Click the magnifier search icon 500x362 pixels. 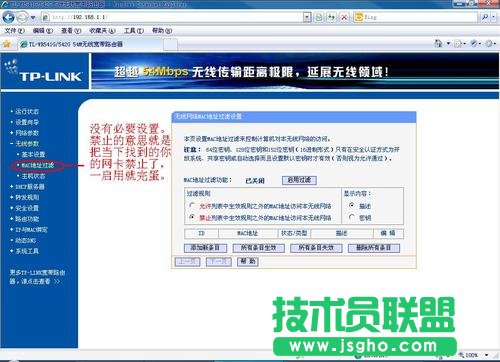(485, 17)
